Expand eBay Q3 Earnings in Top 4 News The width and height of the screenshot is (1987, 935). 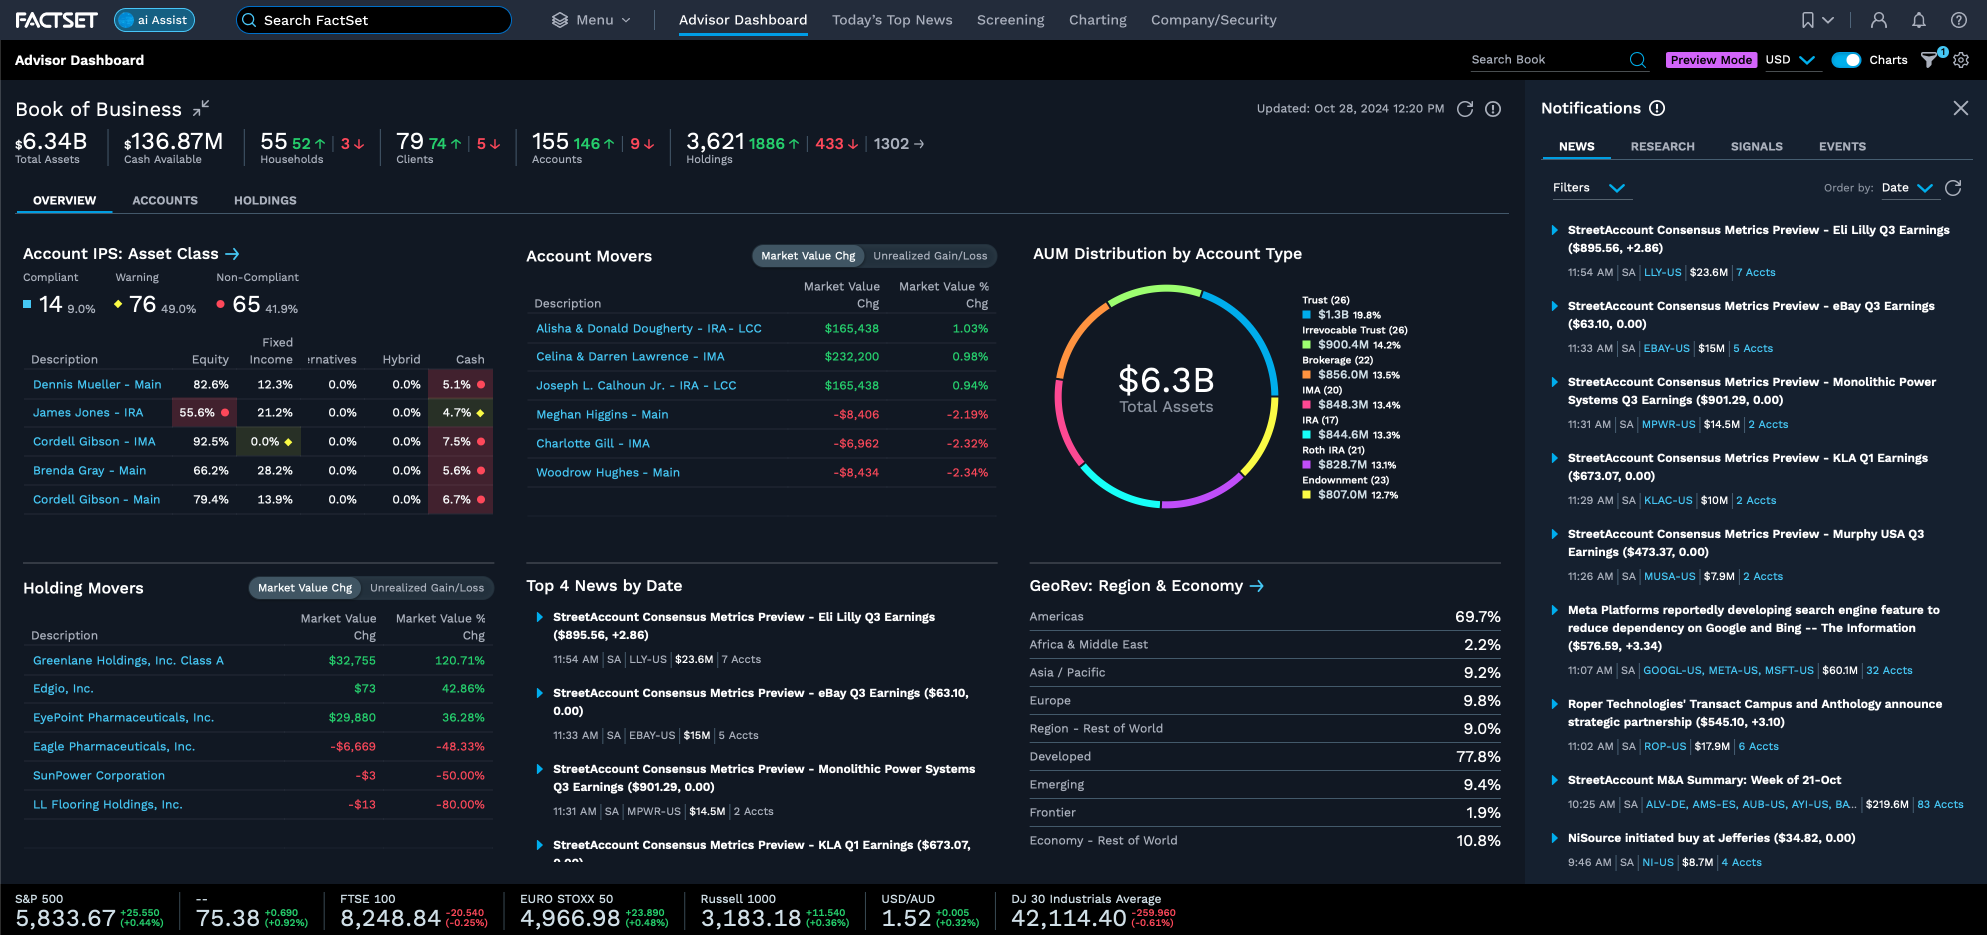coord(540,693)
